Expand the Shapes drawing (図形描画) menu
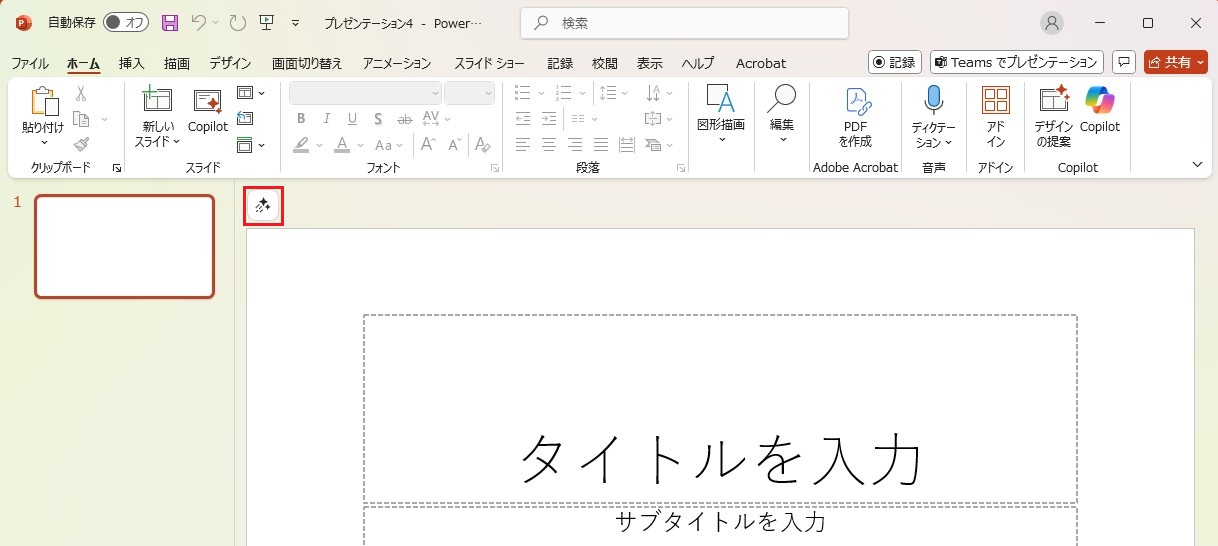 [720, 114]
